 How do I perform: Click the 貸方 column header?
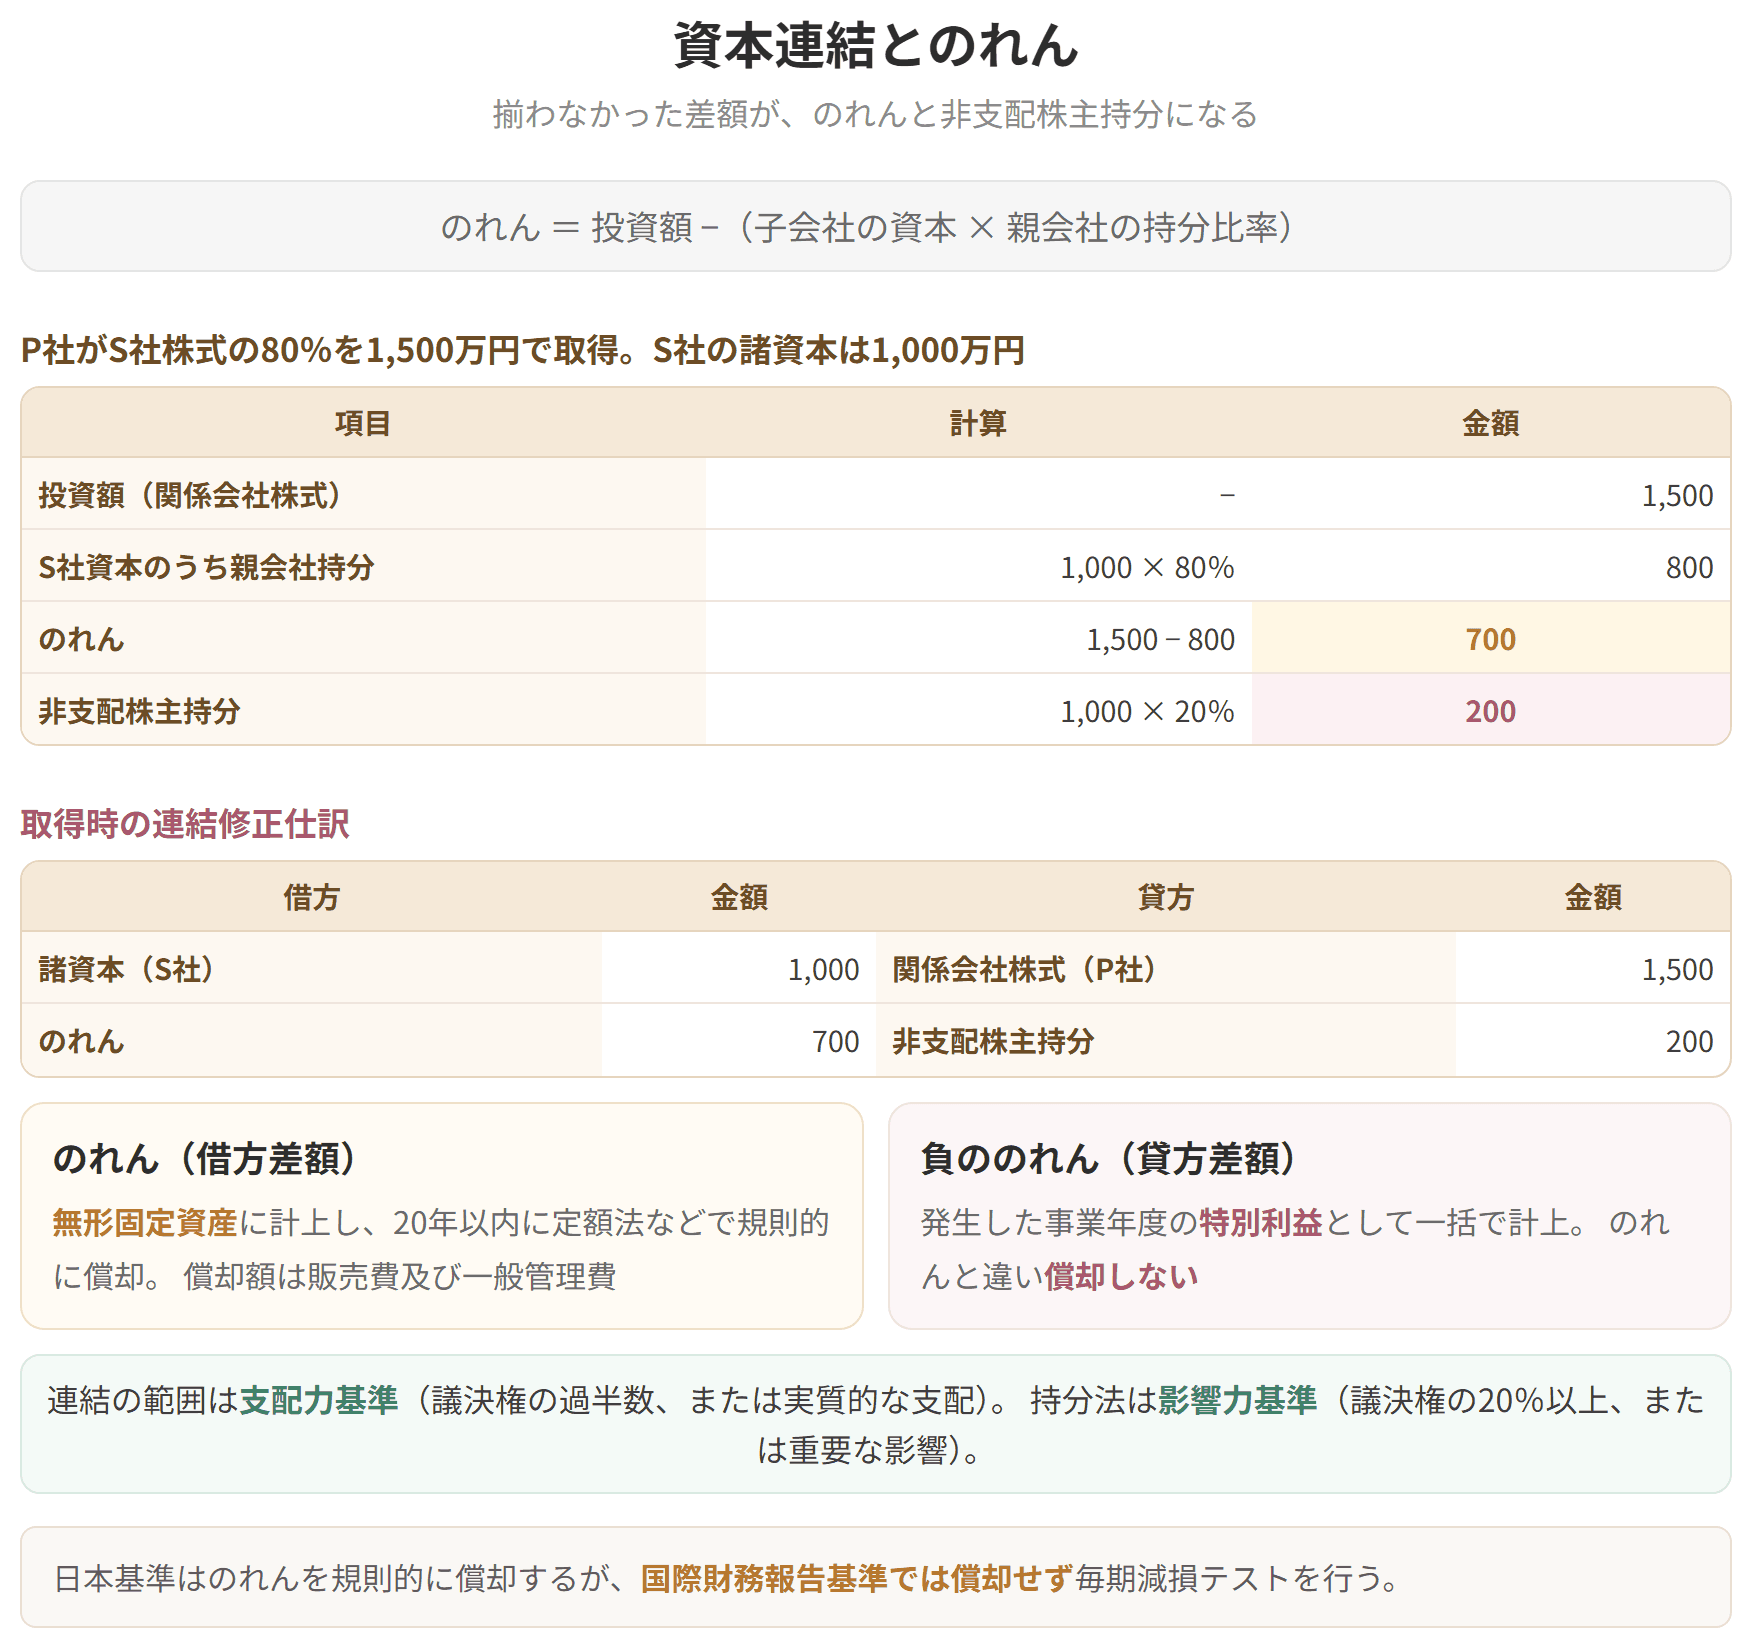tap(1165, 897)
